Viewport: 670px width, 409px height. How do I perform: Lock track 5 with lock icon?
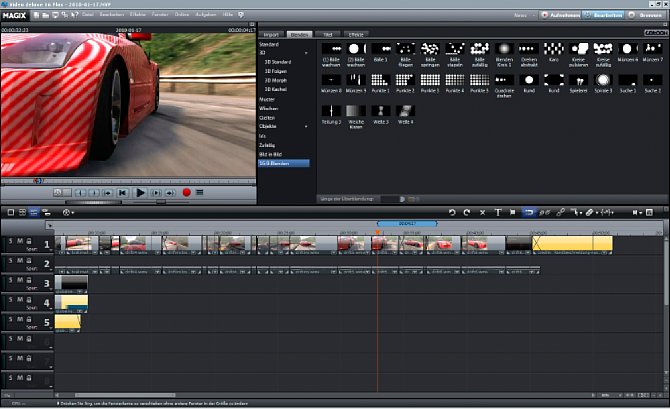coord(29,319)
